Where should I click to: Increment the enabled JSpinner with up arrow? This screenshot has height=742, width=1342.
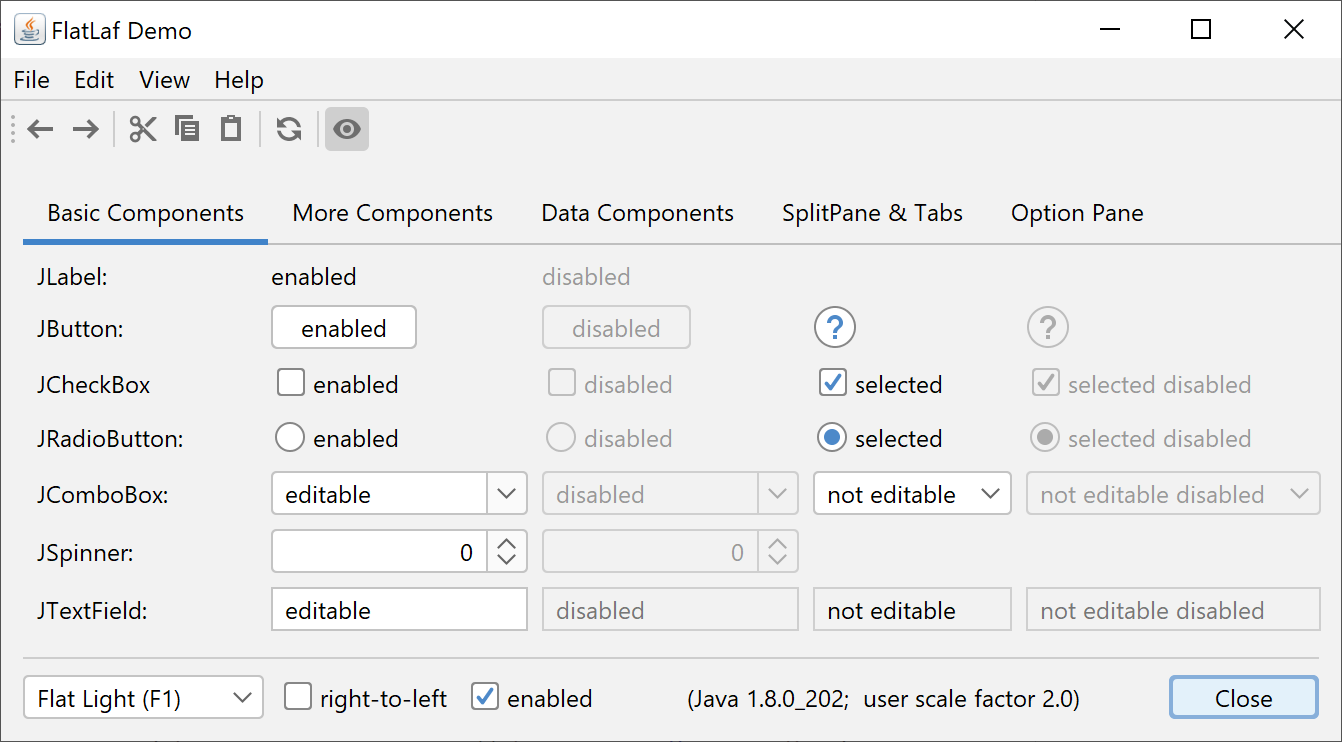[x=507, y=541]
